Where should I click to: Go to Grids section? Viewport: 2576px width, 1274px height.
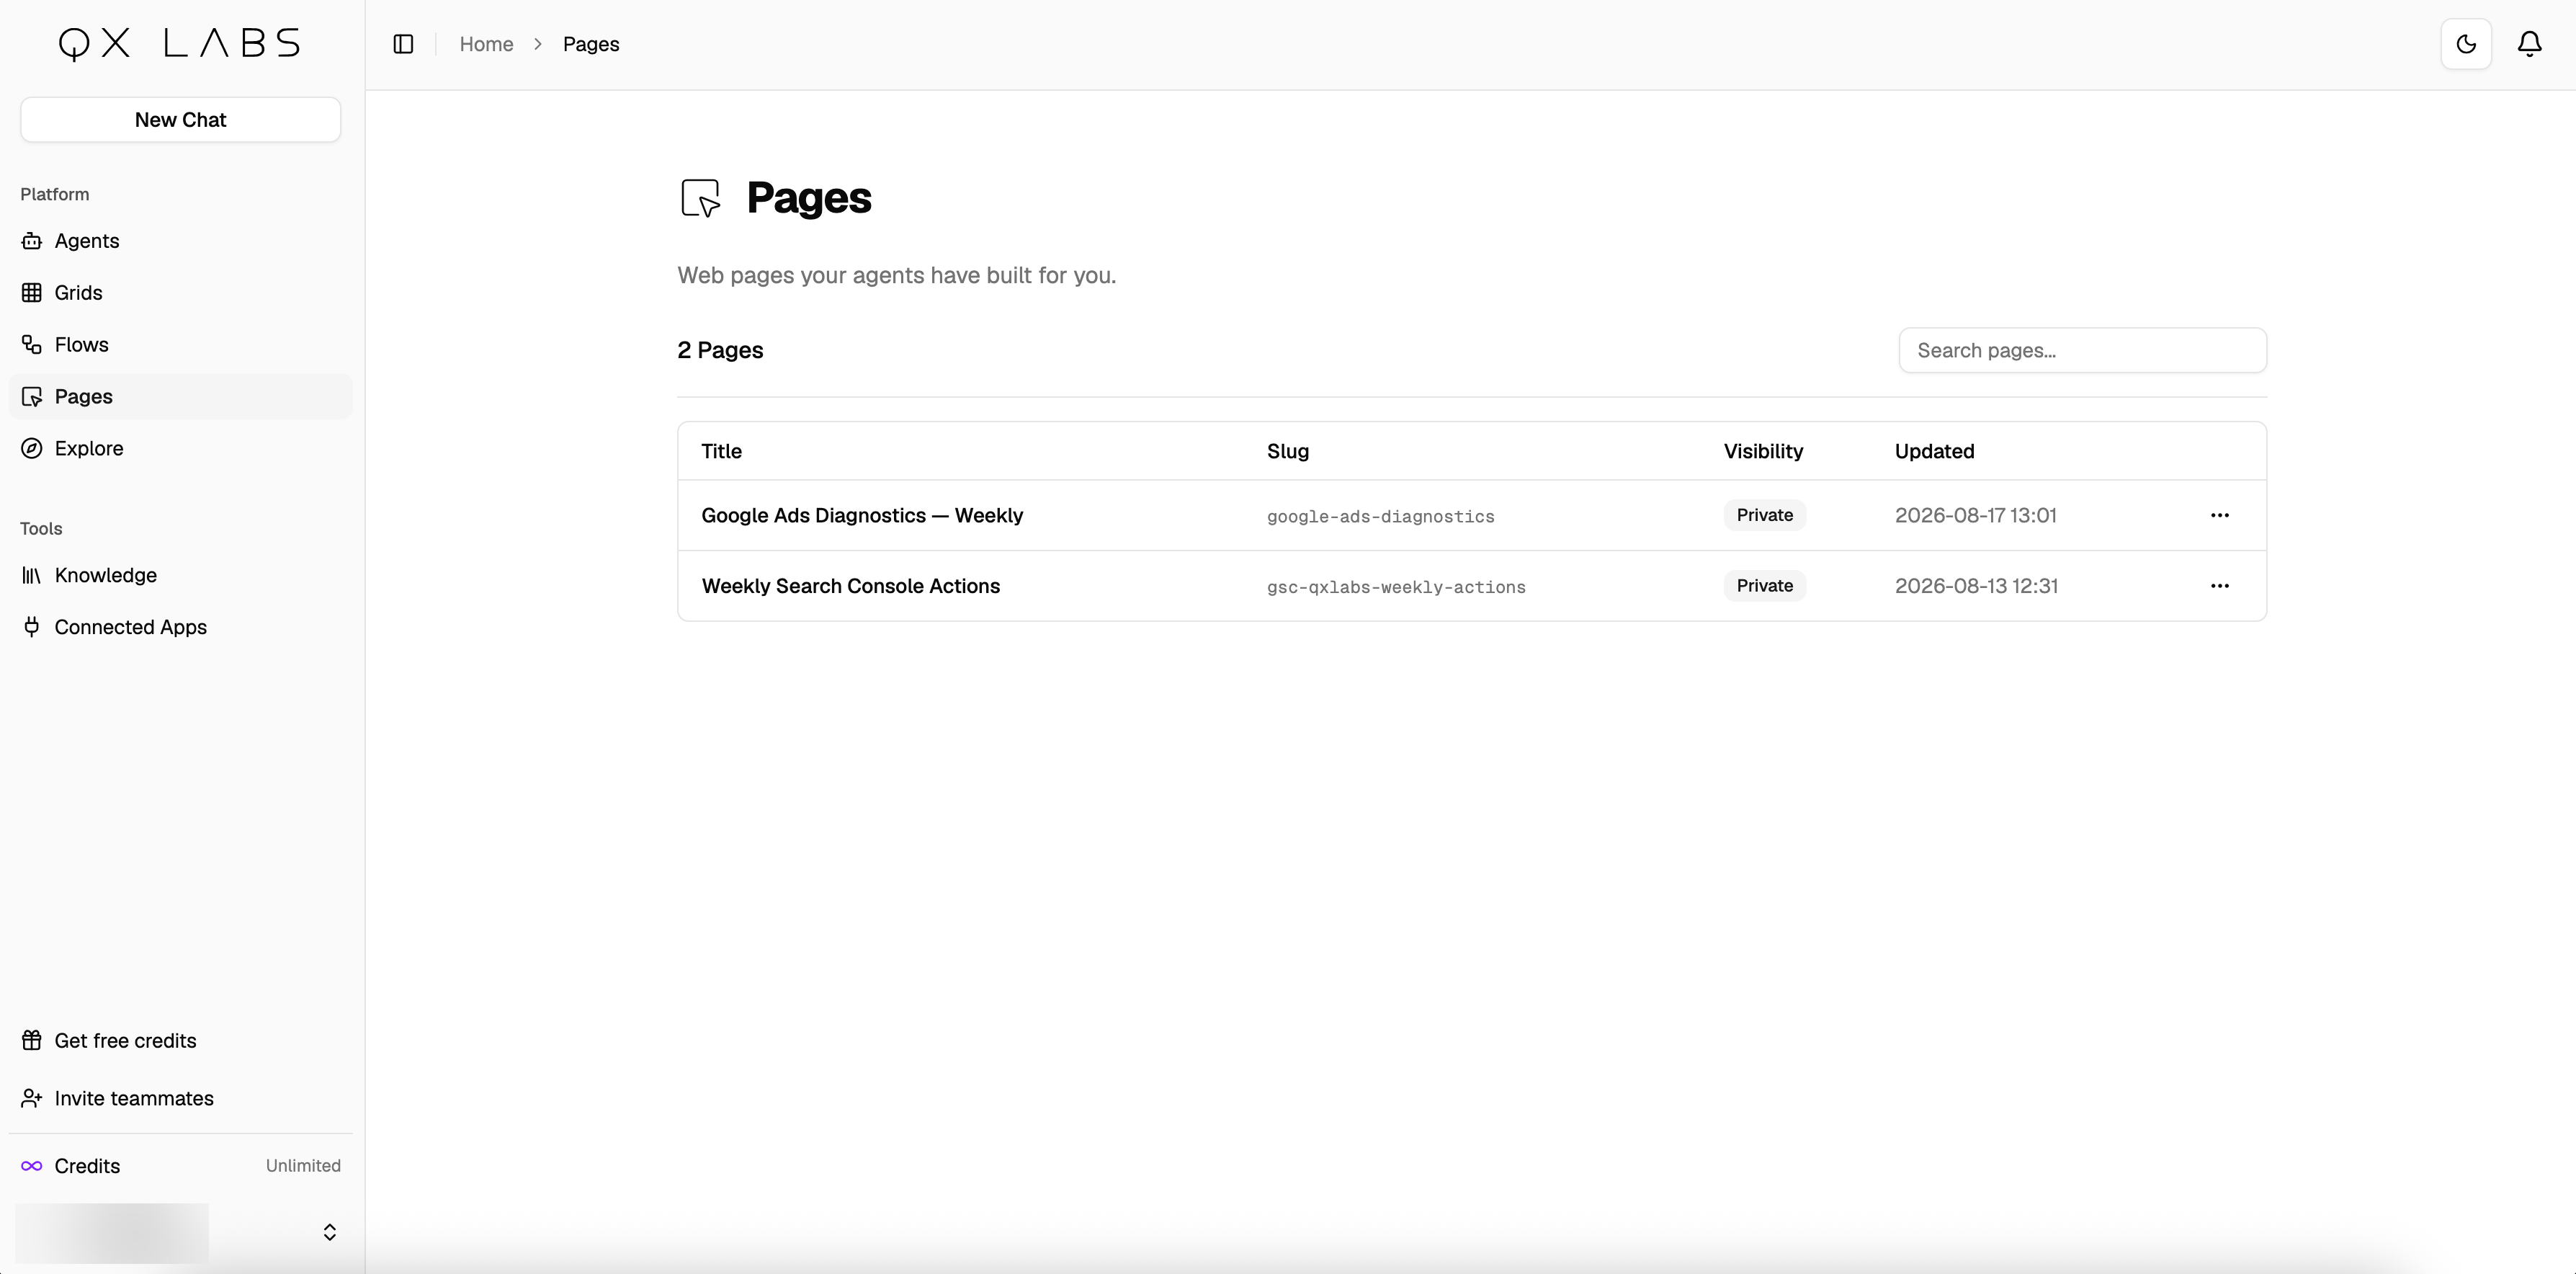coord(180,293)
